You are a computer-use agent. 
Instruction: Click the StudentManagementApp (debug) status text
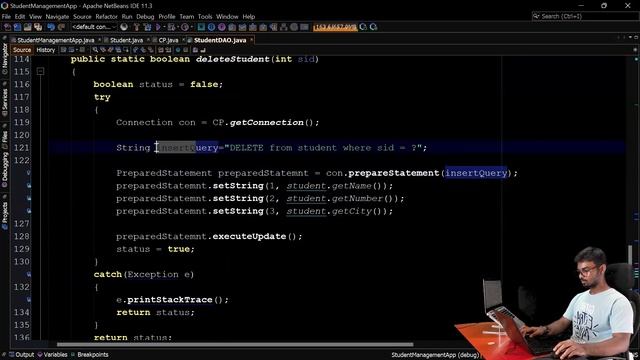click(435, 355)
